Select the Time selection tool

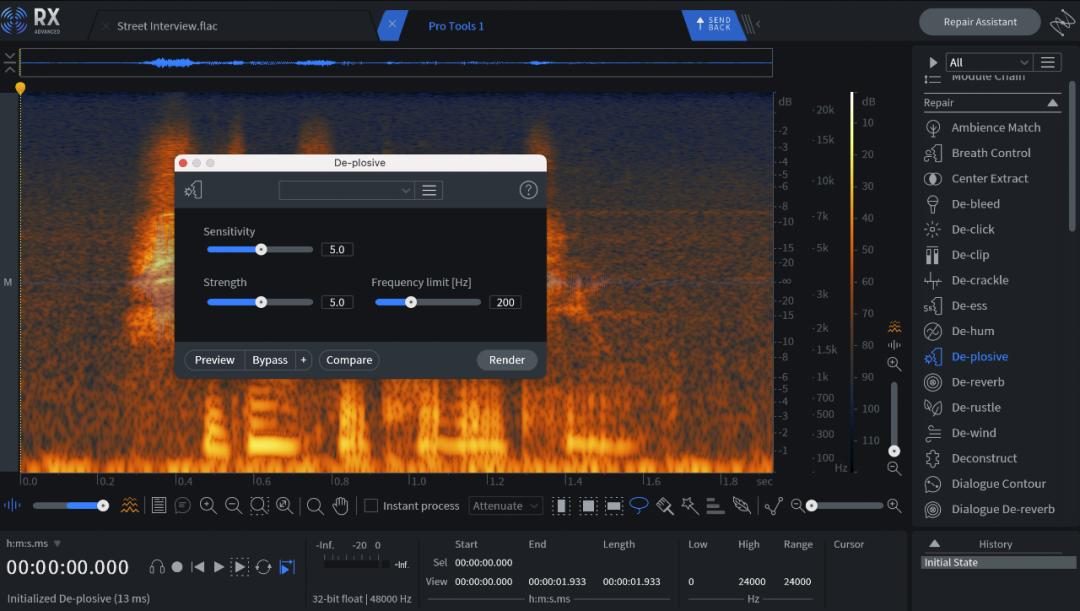coord(561,506)
